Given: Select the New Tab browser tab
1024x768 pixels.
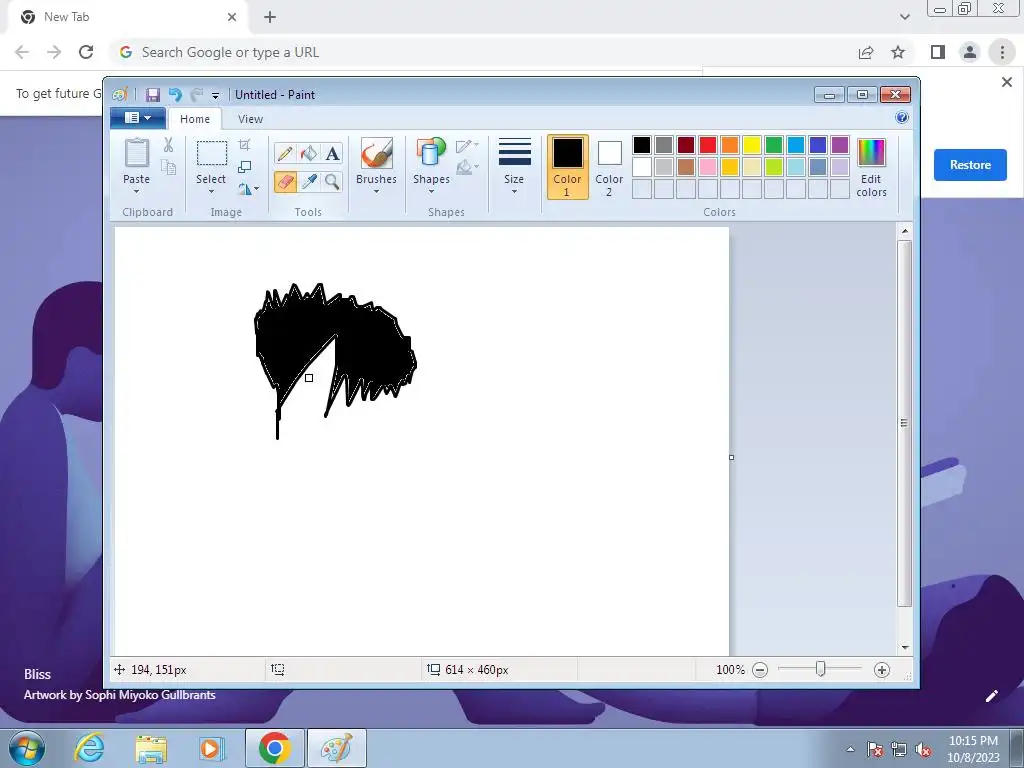Looking at the screenshot, I should tap(127, 17).
